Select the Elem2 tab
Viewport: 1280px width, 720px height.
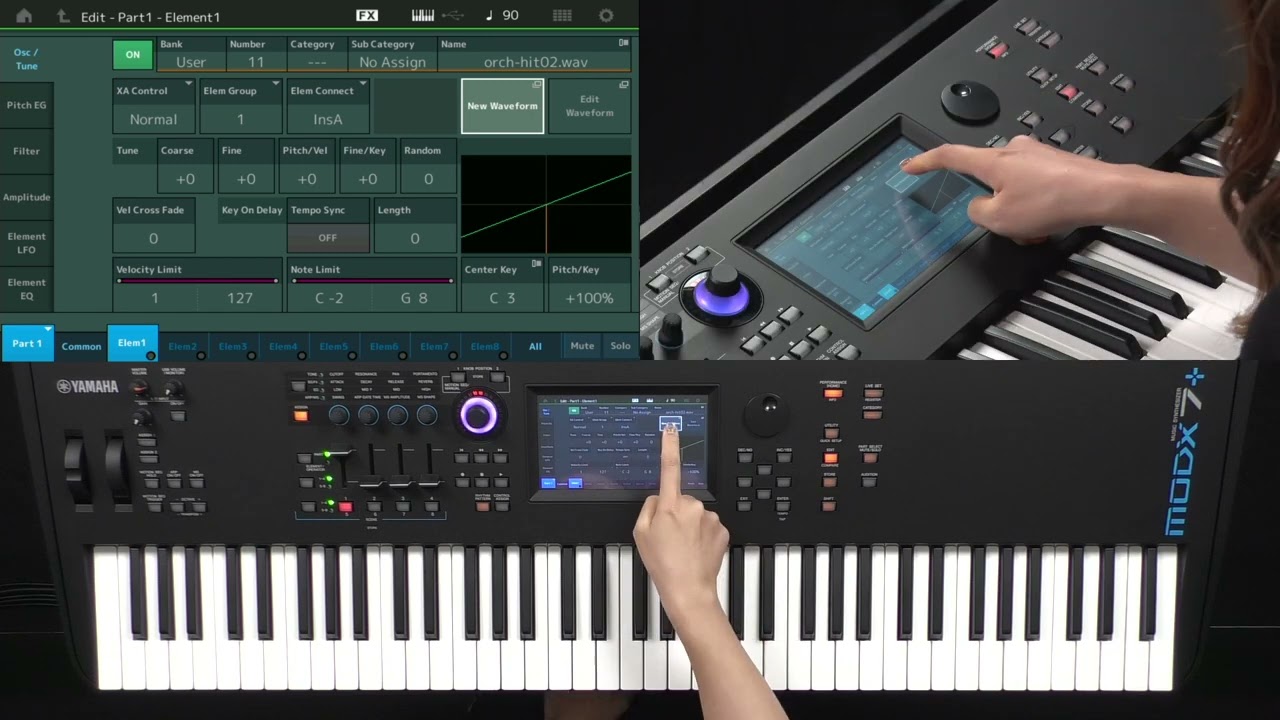[183, 346]
